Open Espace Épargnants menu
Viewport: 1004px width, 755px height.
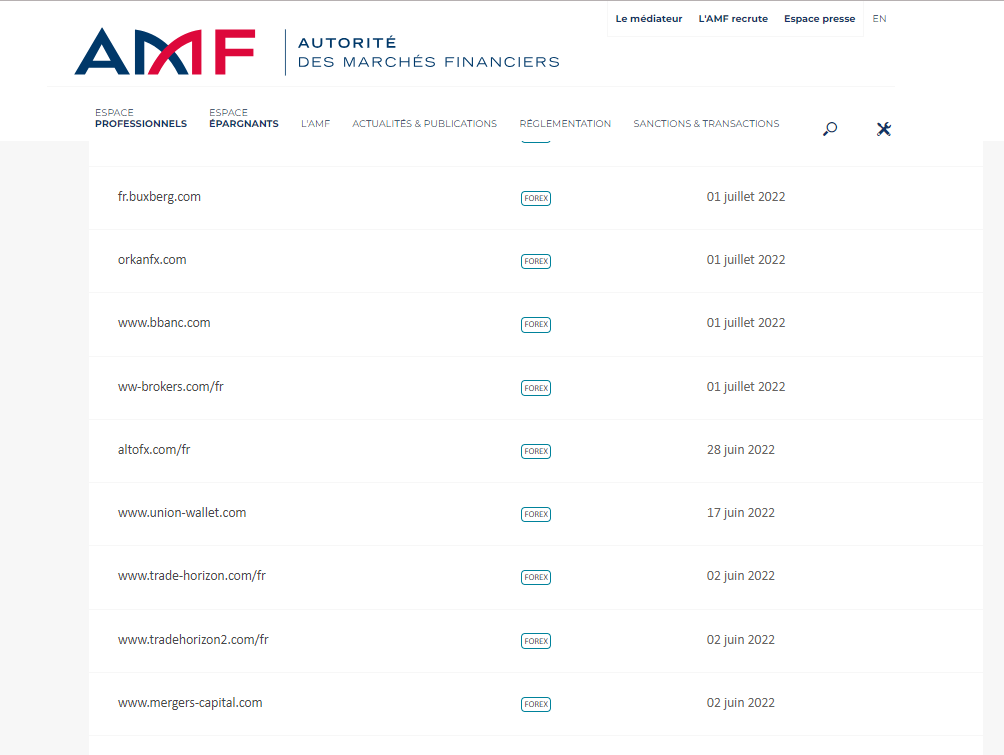point(244,119)
